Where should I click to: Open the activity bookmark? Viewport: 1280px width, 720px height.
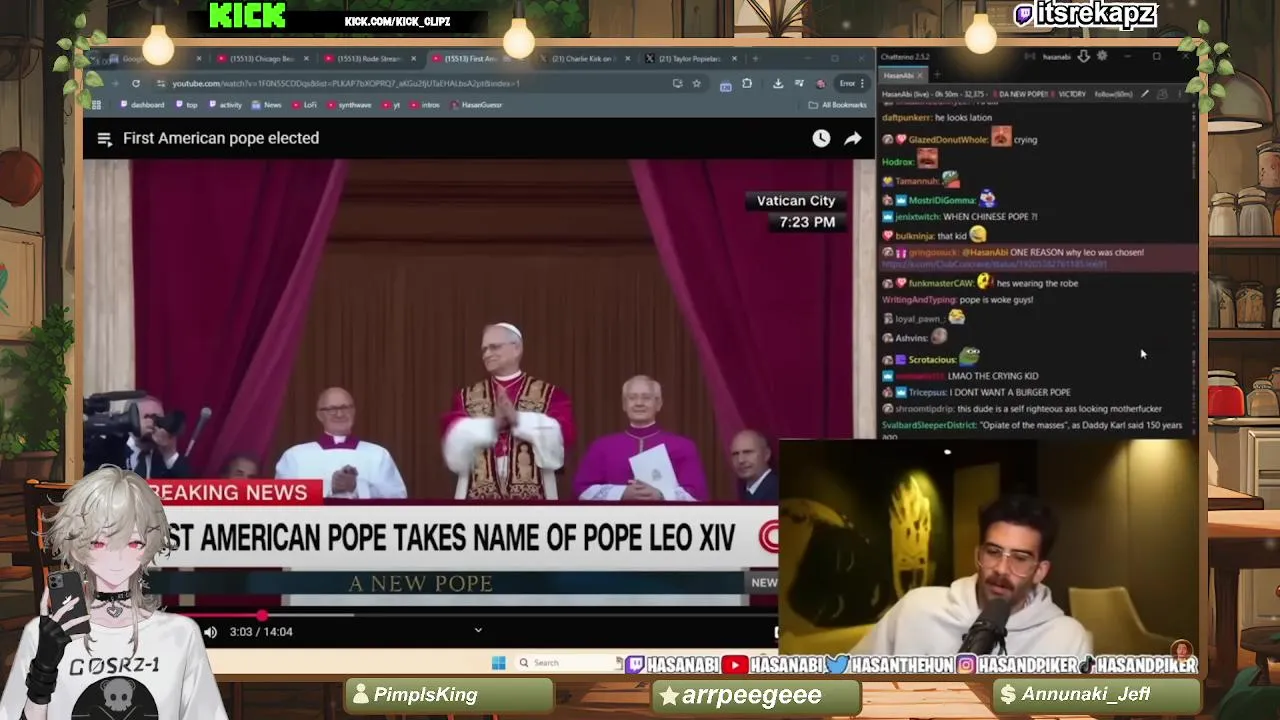pyautogui.click(x=225, y=105)
